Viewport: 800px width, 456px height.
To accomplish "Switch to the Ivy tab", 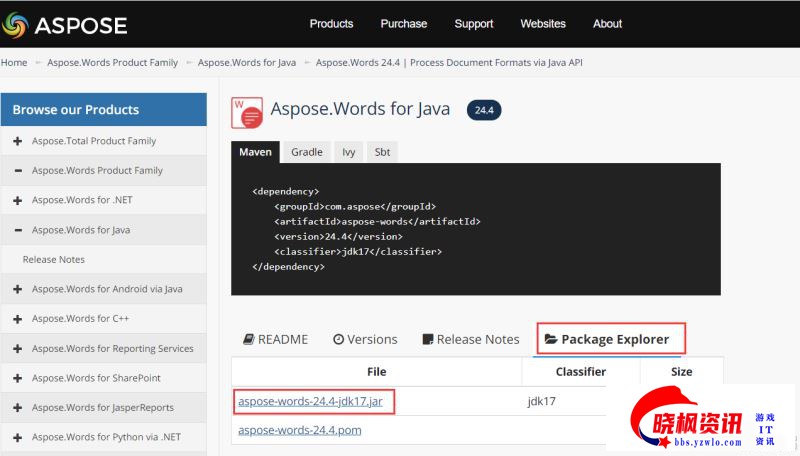I will click(349, 152).
